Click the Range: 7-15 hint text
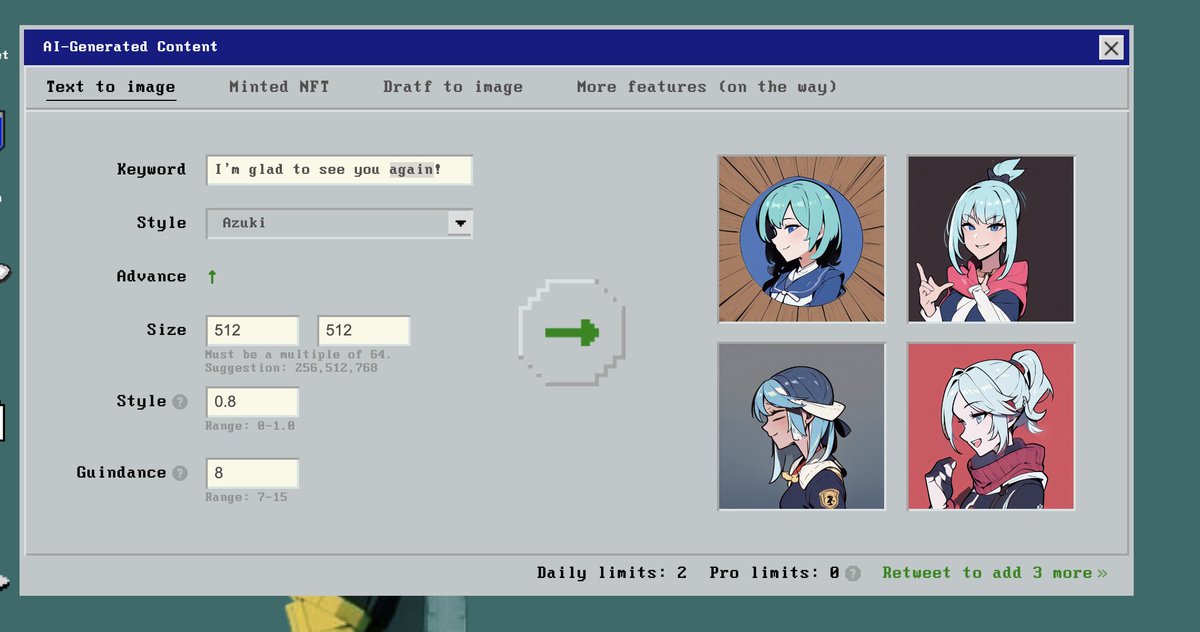This screenshot has width=1200, height=632. tap(246, 497)
